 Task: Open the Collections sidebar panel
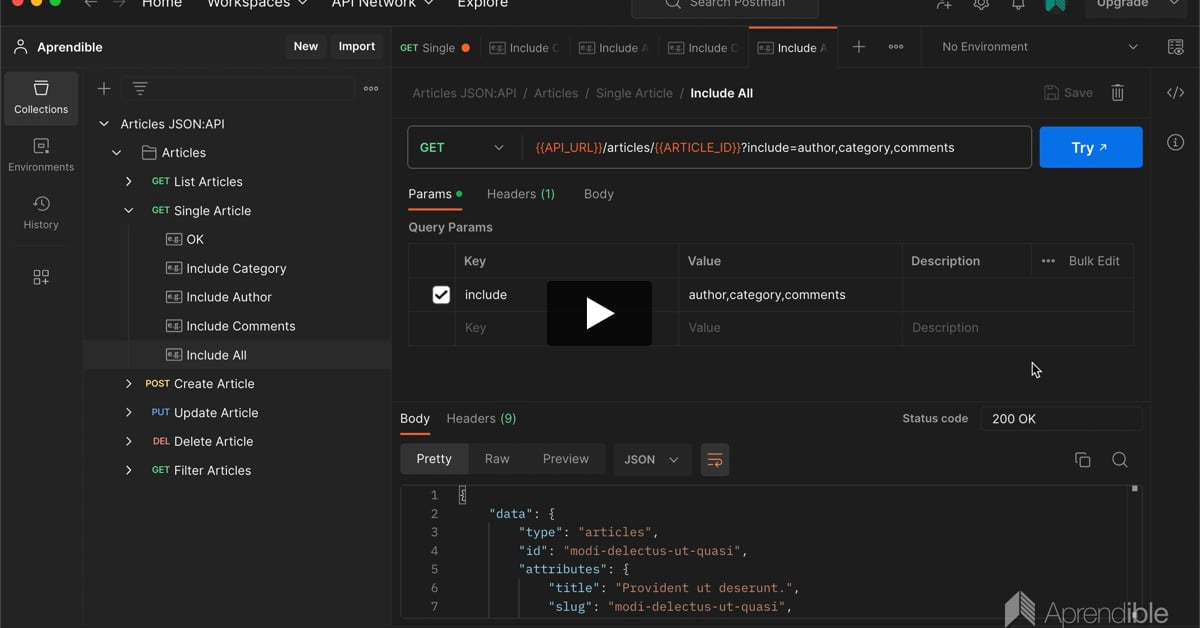point(41,98)
